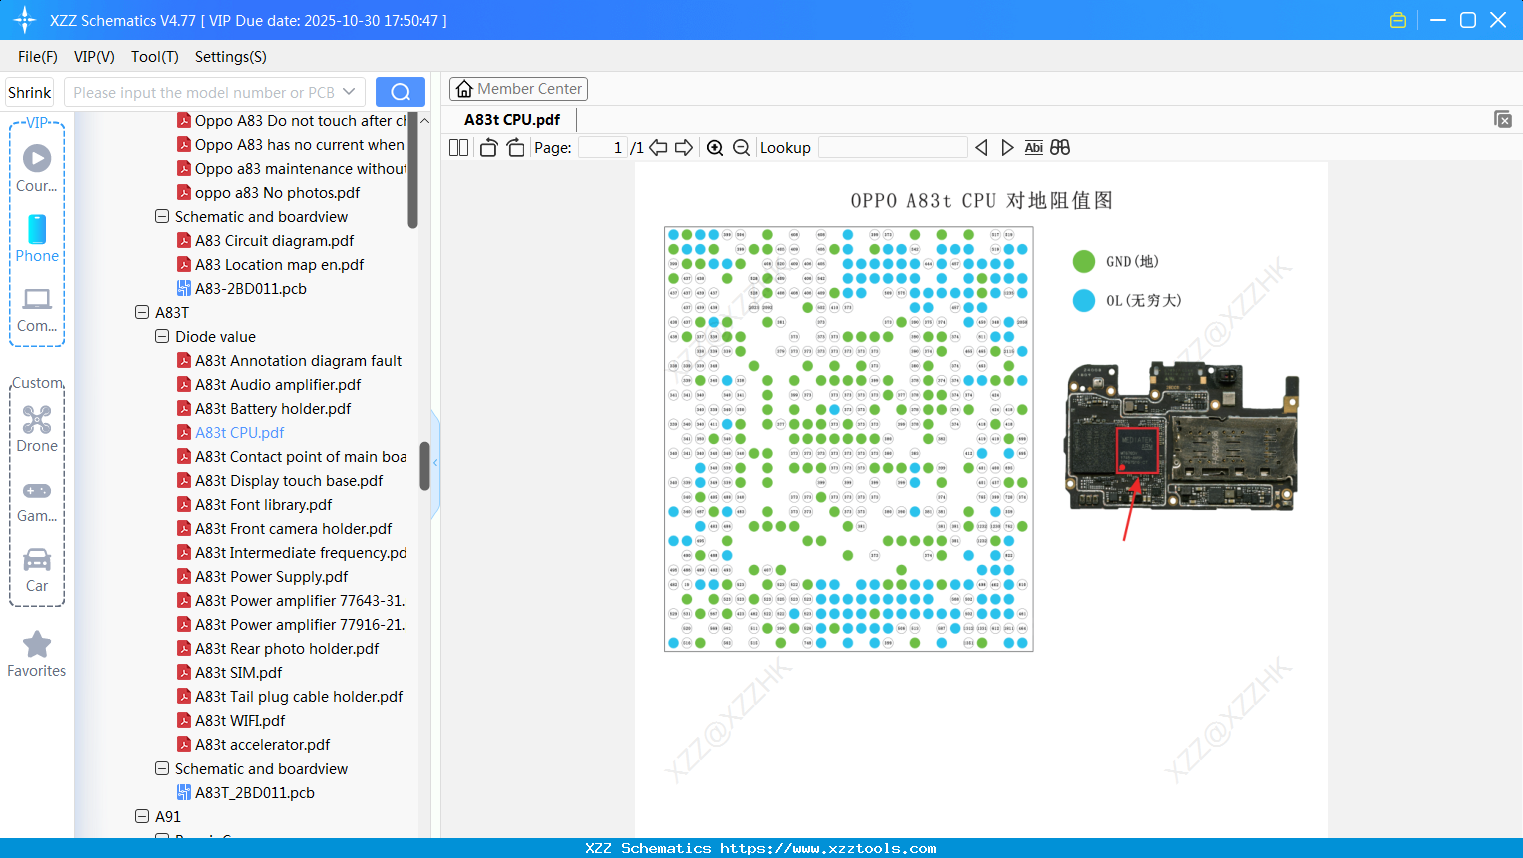Open A83t Front camera holder.pdf
The image size is (1523, 858).
(293, 528)
